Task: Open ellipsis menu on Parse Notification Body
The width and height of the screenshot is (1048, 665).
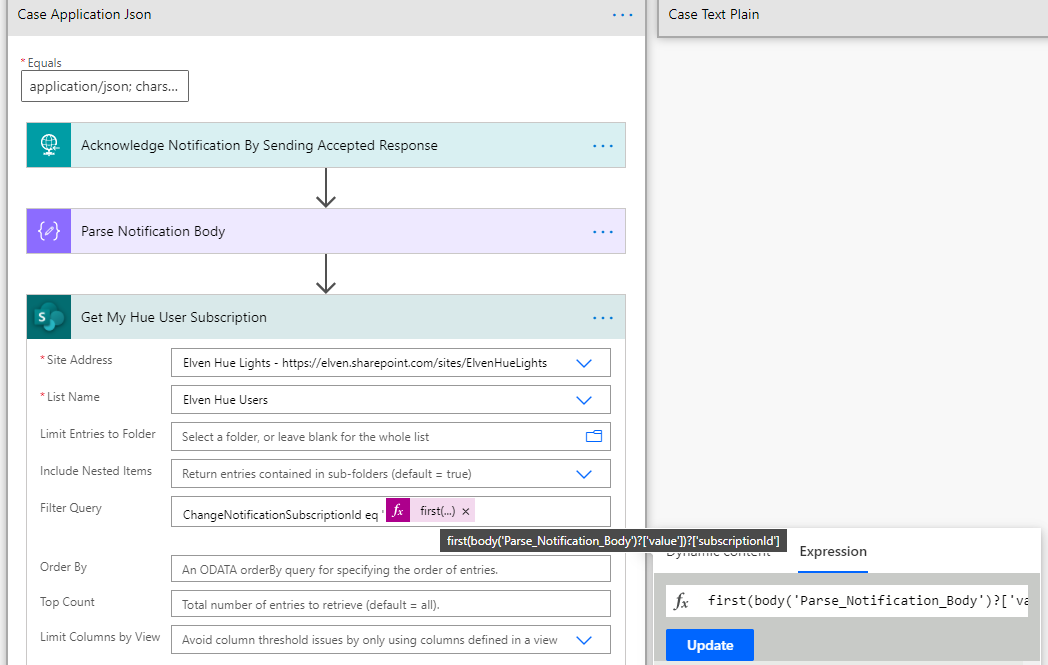Action: (602, 231)
